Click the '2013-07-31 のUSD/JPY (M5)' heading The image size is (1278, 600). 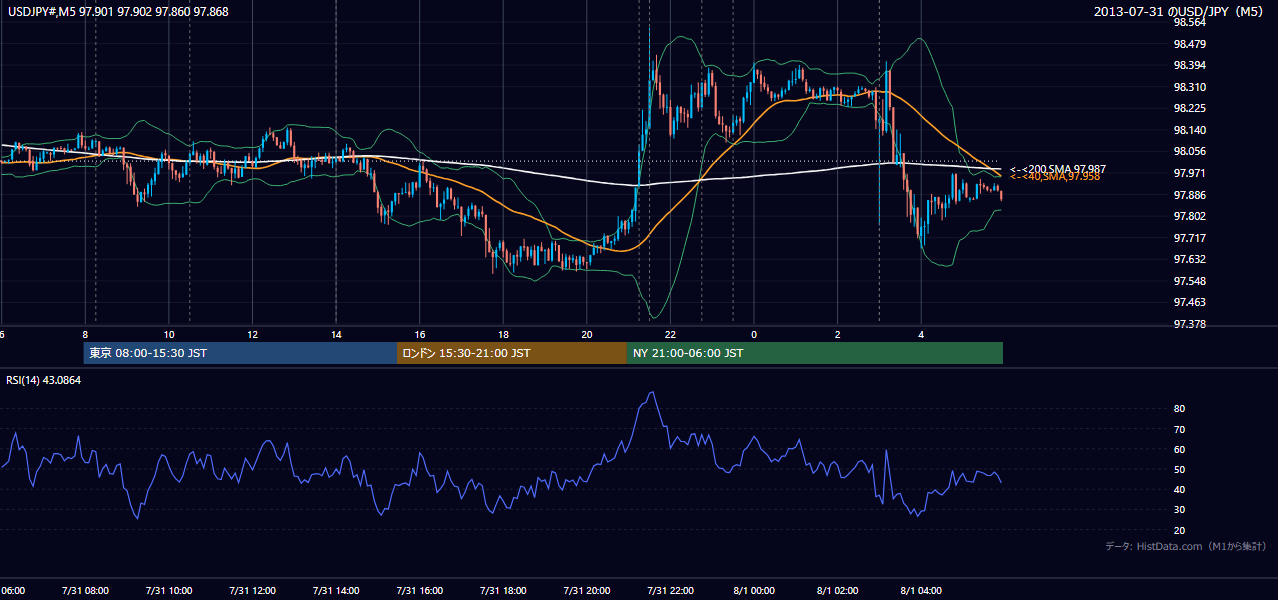(x=1180, y=11)
